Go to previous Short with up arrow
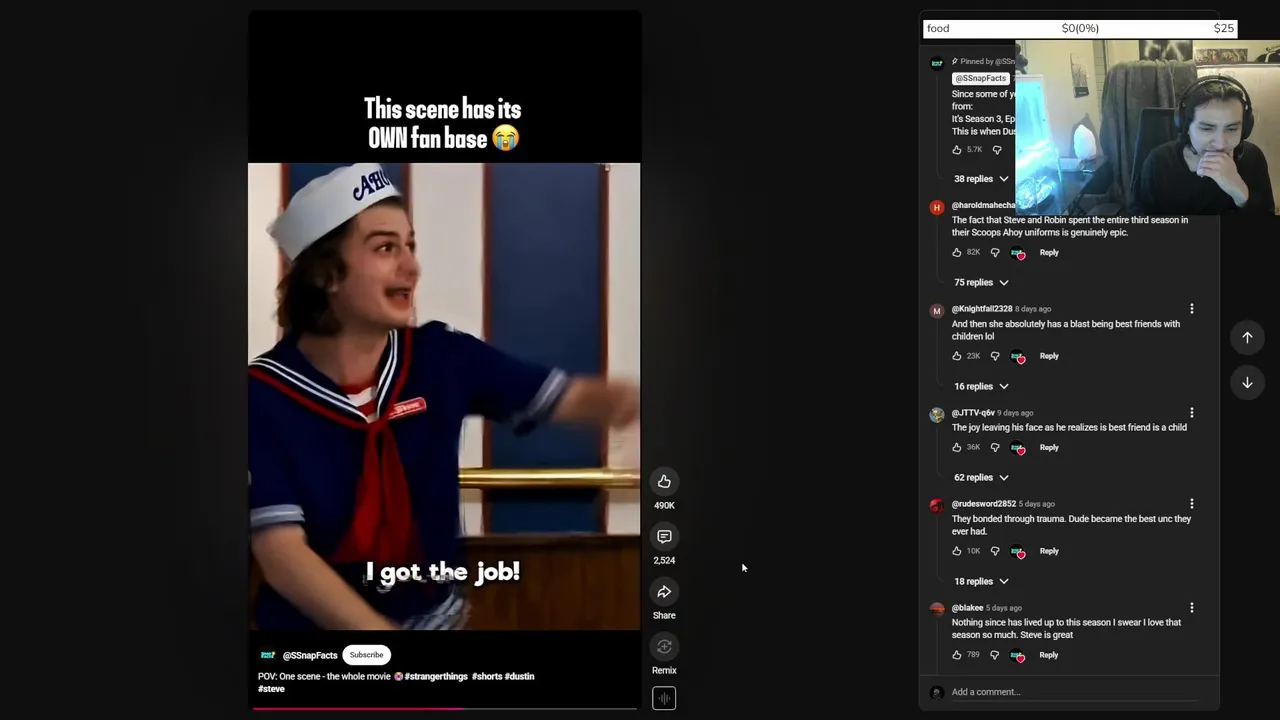 click(x=1247, y=338)
